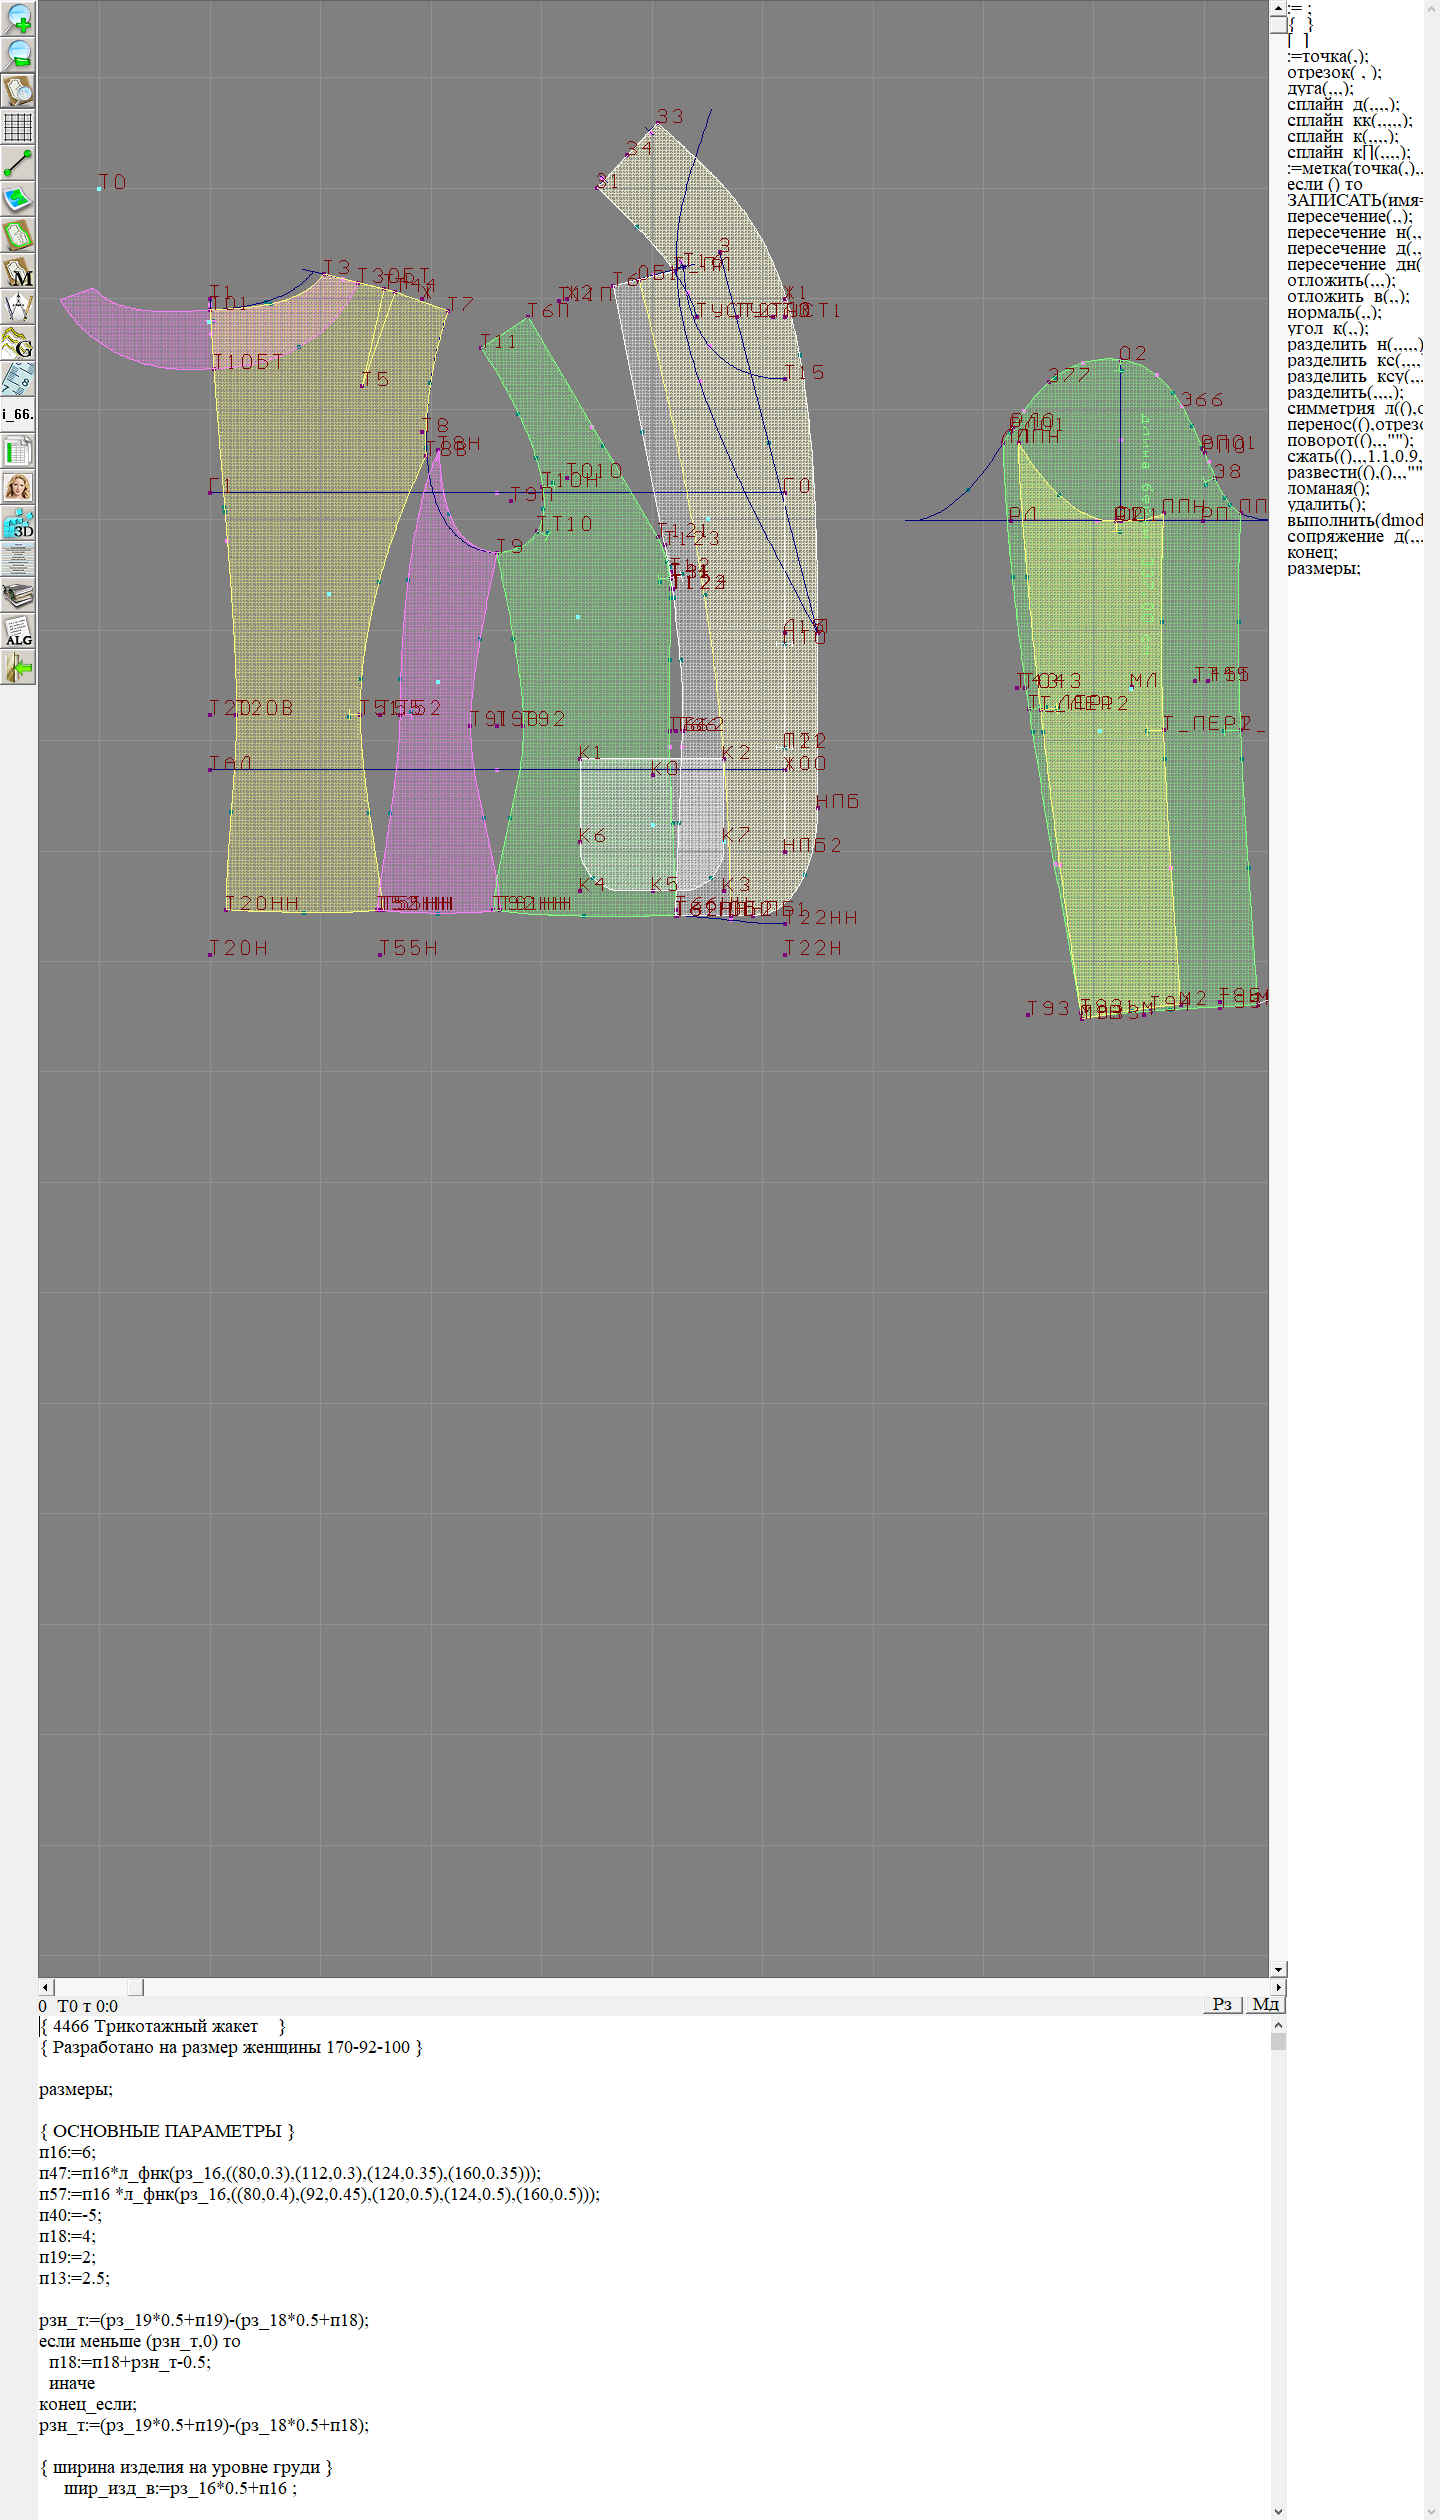Insert the 'дуга(,,.);' command from list
This screenshot has height=2520, width=1440.
(x=1319, y=88)
